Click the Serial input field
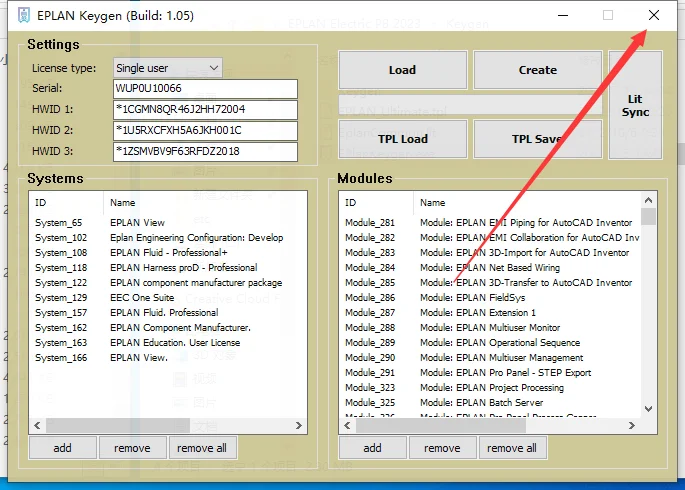 point(205,89)
